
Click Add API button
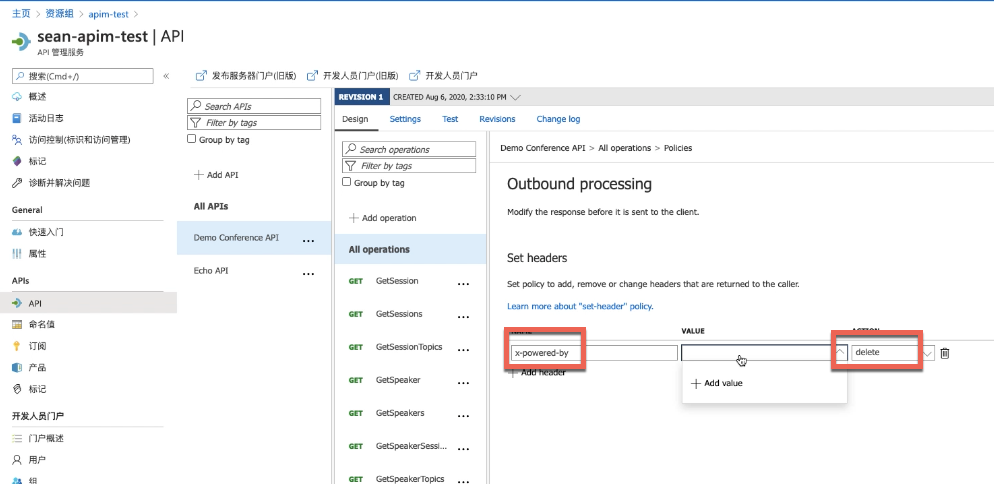pos(216,174)
